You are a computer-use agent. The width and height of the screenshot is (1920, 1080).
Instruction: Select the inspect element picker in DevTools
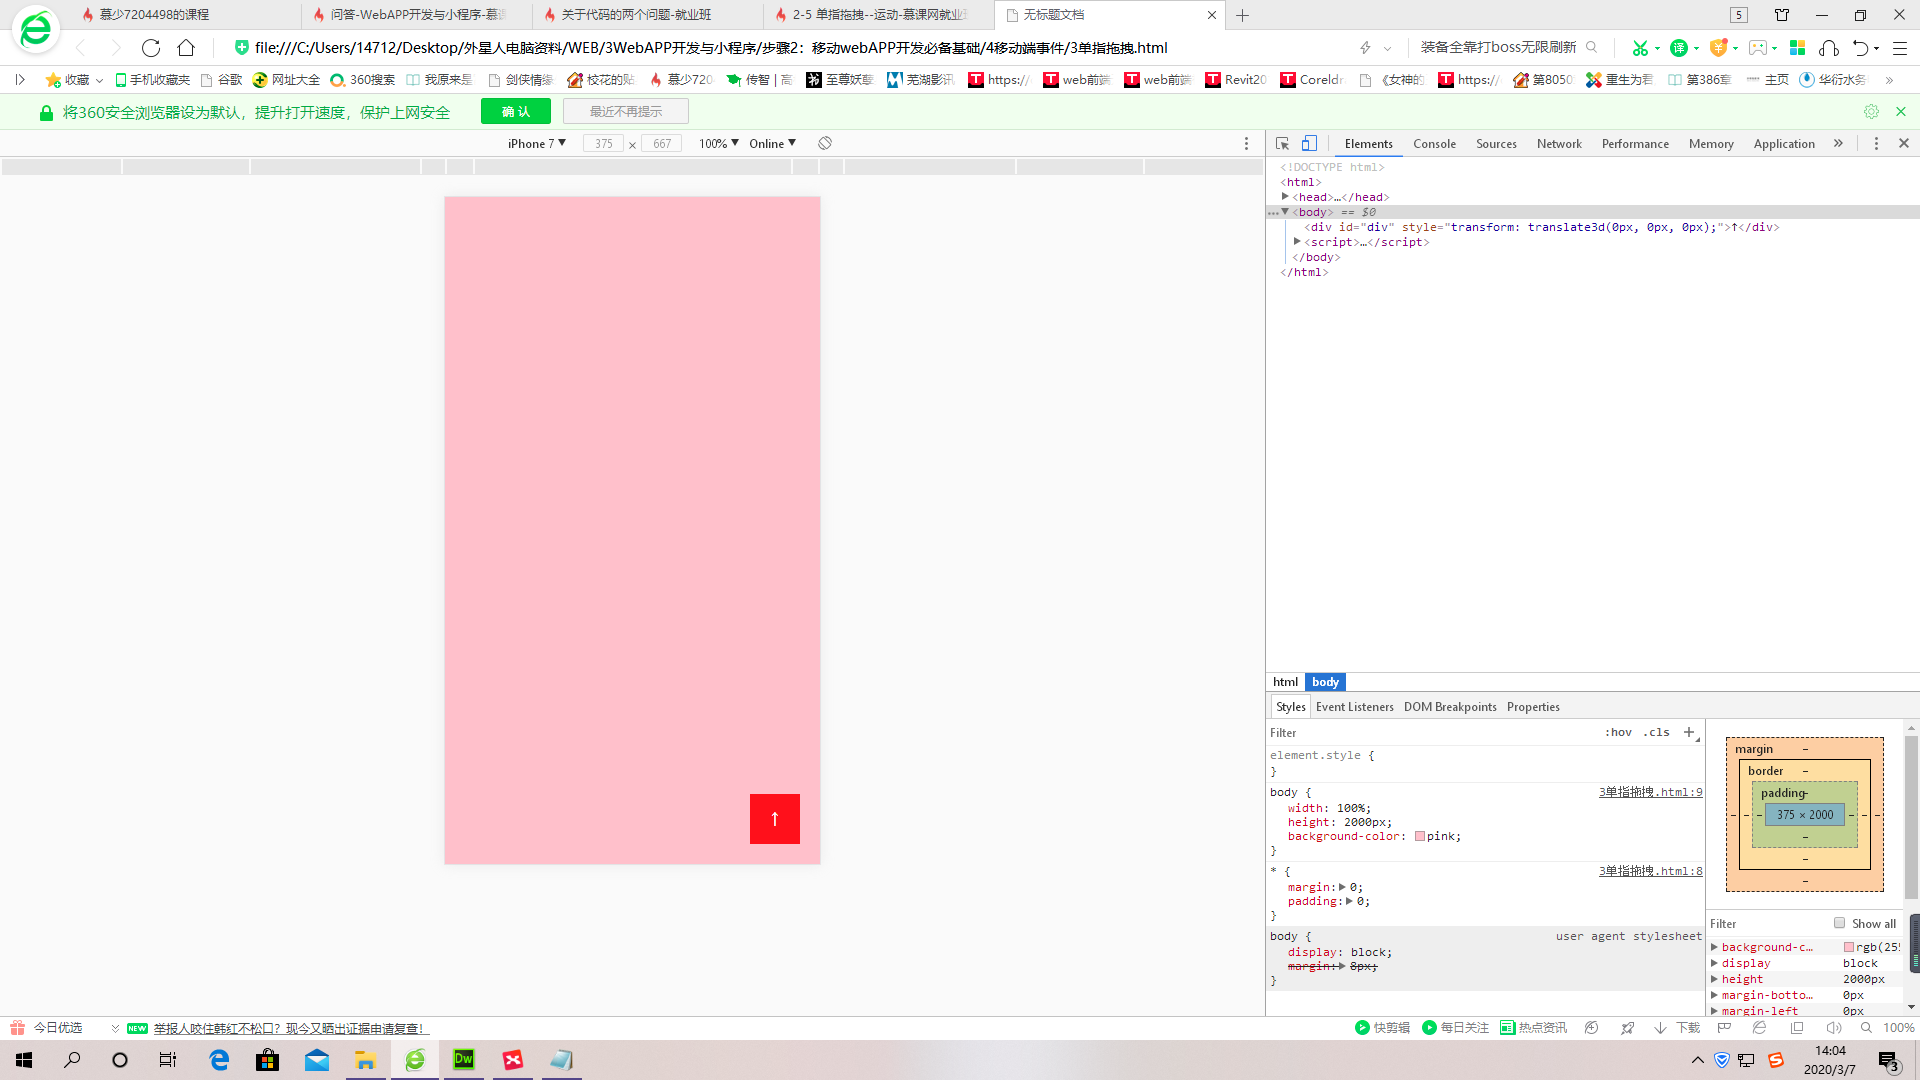(x=1283, y=144)
